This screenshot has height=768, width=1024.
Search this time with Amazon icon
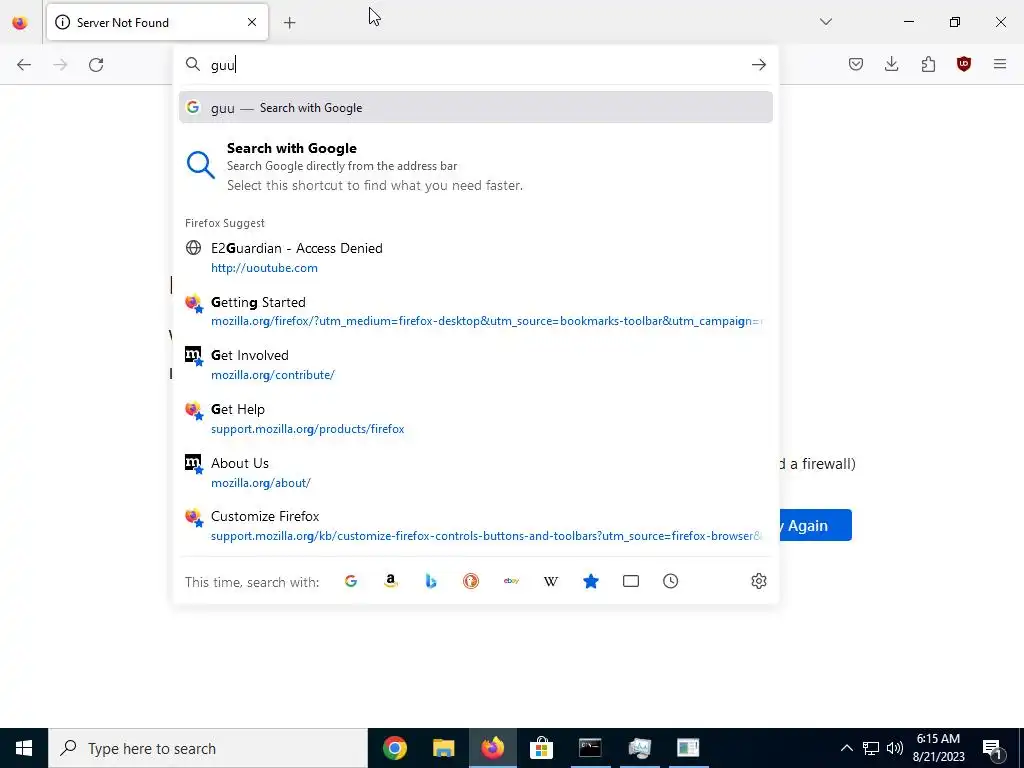click(x=391, y=581)
